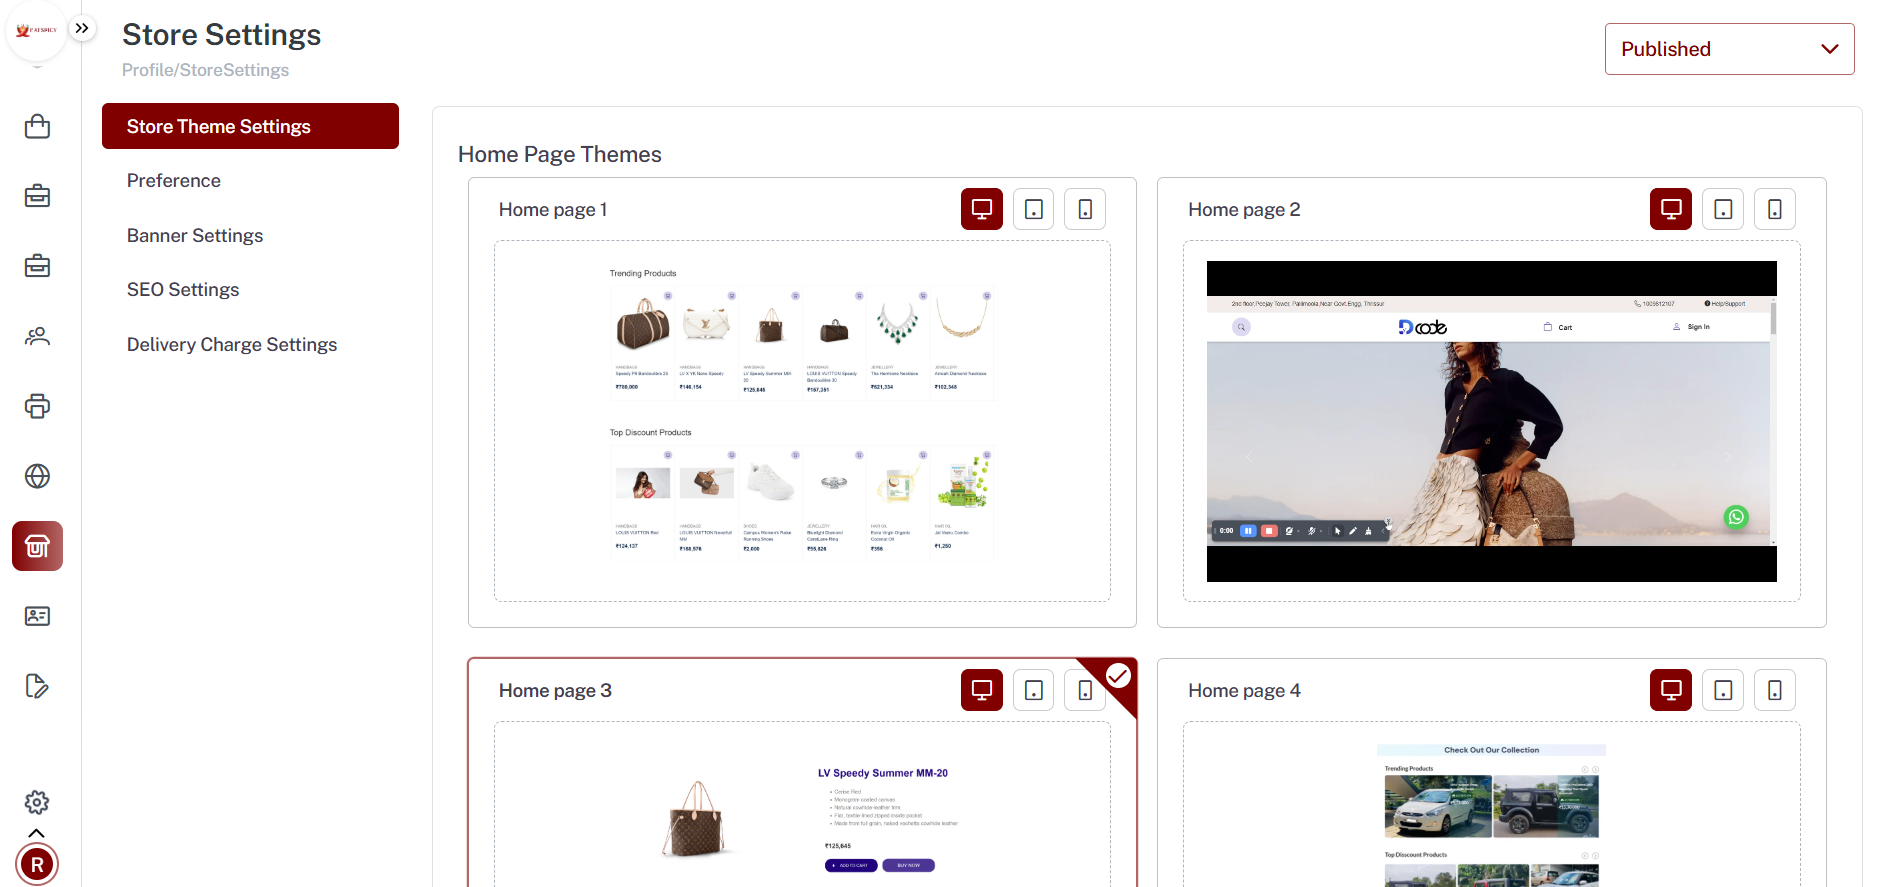The image size is (1895, 887).
Task: Expand the sidebar with double-chevron button
Action: [x=82, y=28]
